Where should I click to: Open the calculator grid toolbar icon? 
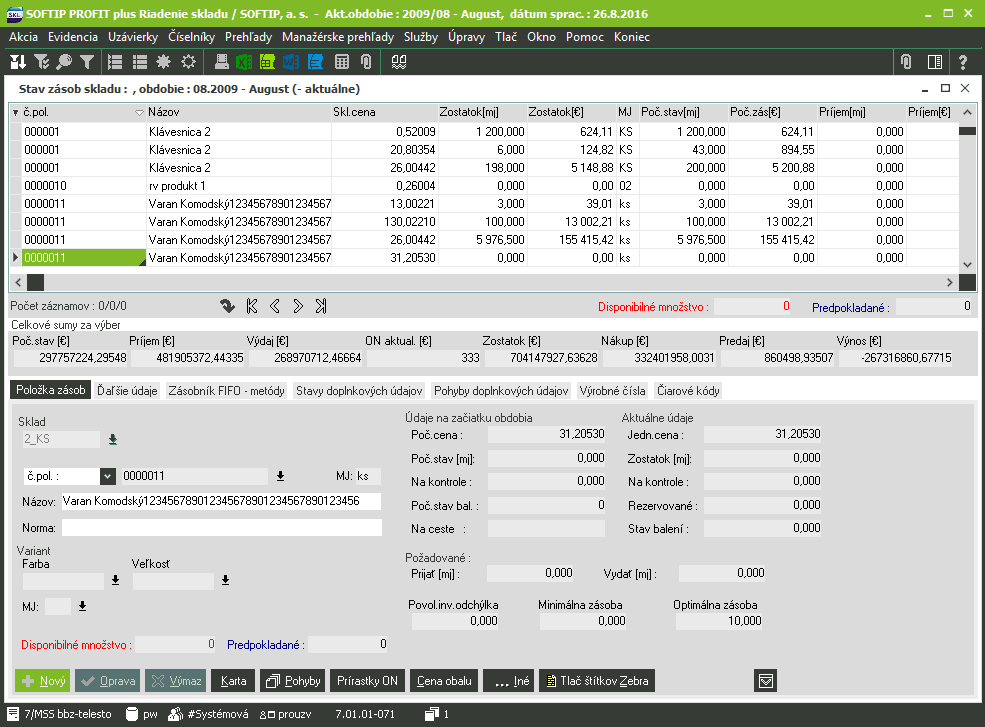click(342, 62)
